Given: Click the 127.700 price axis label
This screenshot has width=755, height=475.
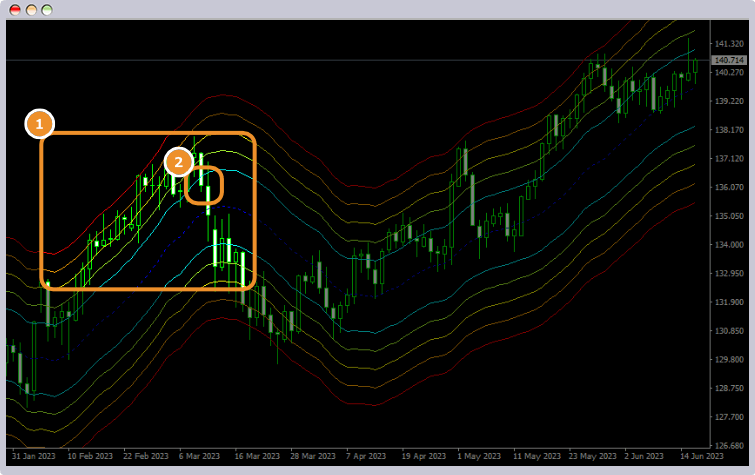Looking at the screenshot, I should click(729, 417).
